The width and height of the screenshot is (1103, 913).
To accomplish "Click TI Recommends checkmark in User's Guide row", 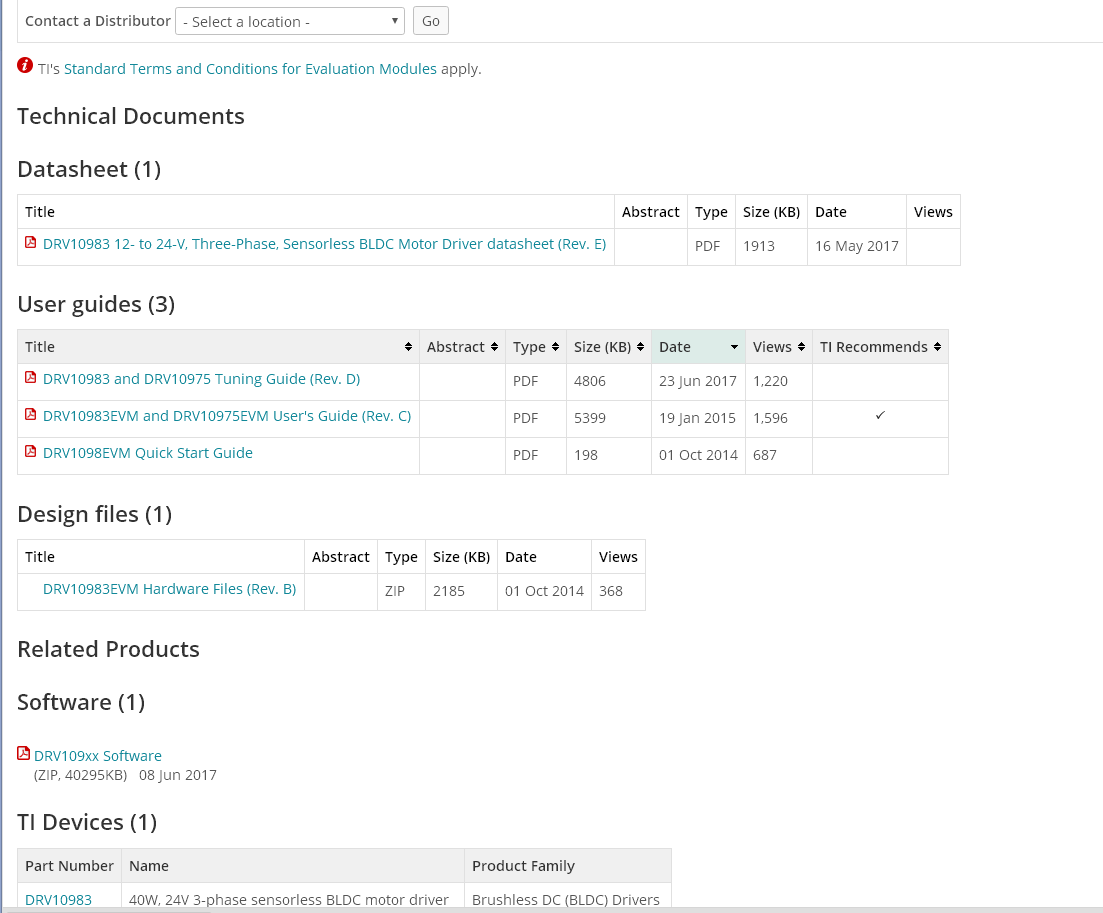I will [x=880, y=416].
